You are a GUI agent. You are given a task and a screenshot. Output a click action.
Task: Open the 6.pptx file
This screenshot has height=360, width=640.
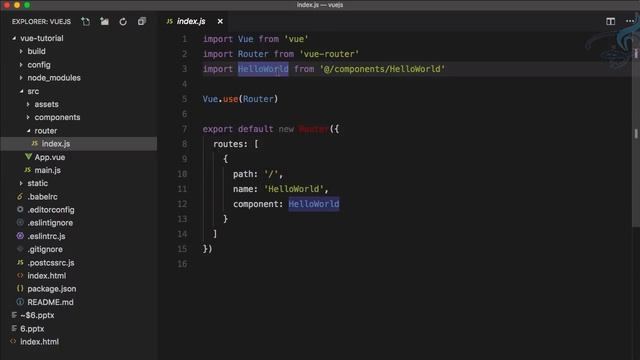click(32, 329)
